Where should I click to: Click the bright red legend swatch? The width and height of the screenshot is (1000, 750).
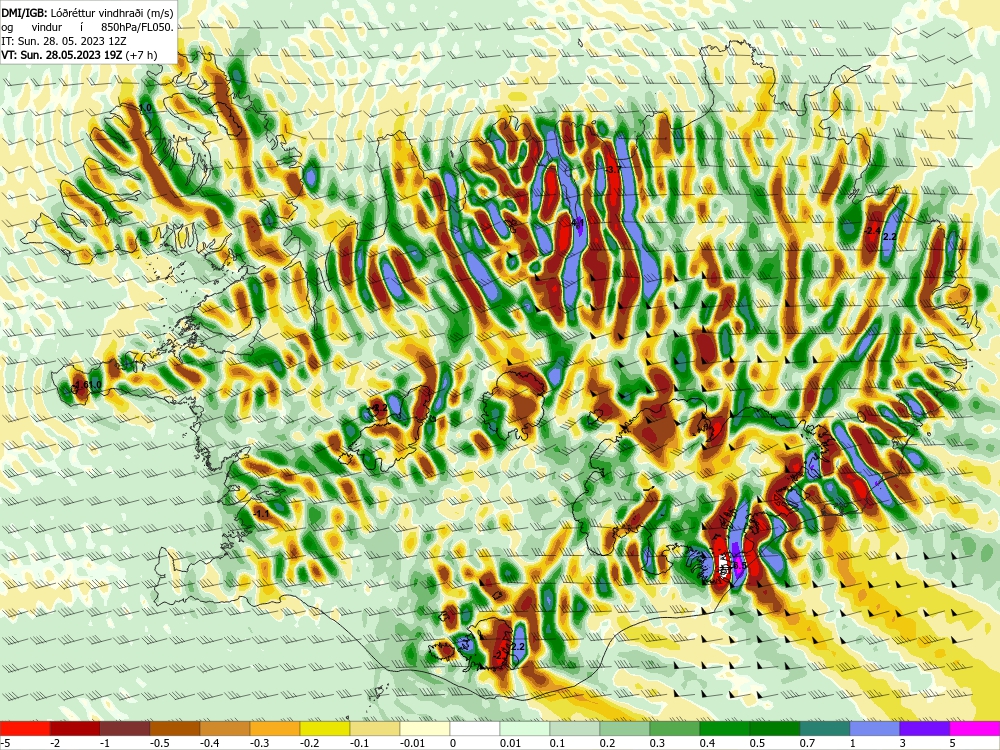coord(25,728)
